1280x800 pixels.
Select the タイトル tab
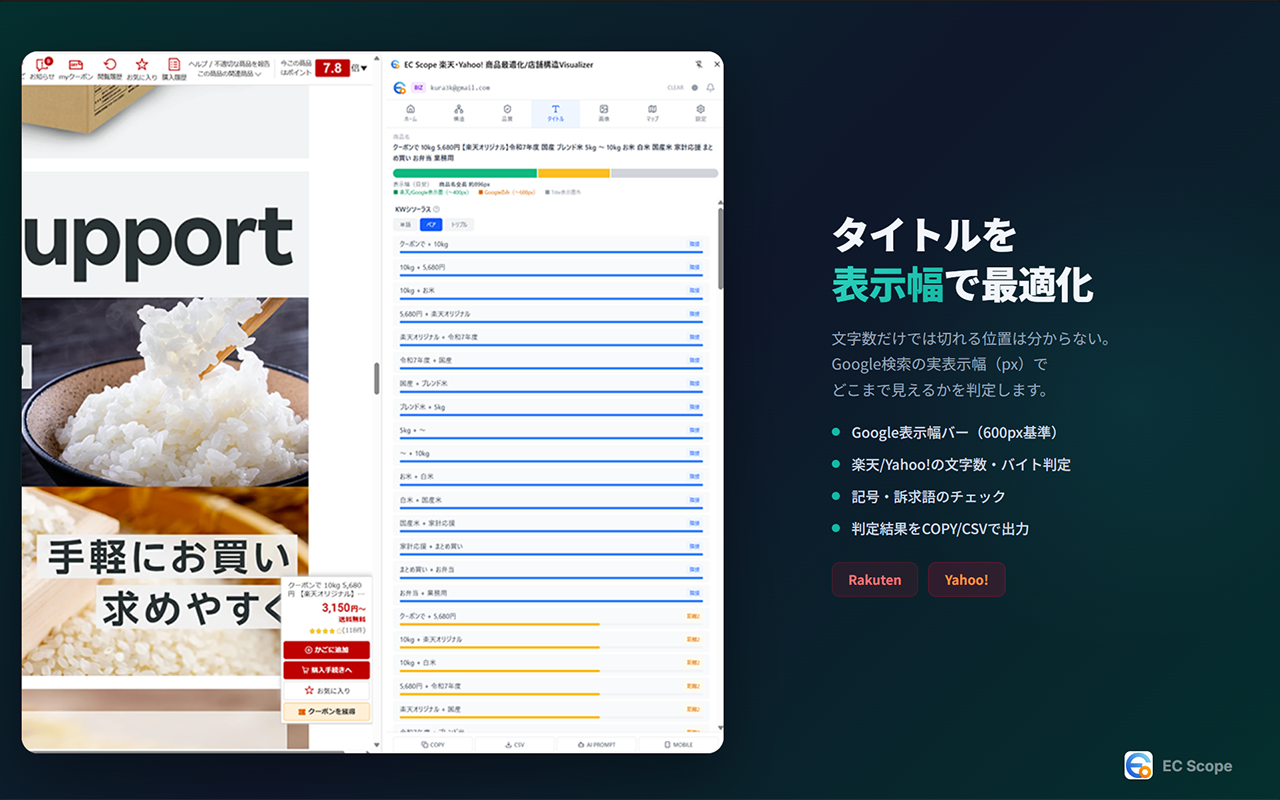click(555, 113)
